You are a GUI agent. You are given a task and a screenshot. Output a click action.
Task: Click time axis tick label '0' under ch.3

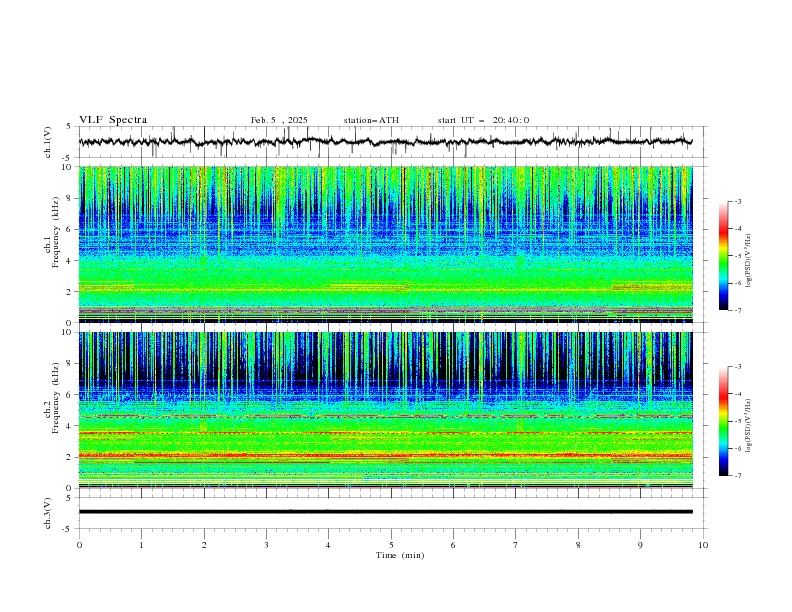tap(79, 545)
